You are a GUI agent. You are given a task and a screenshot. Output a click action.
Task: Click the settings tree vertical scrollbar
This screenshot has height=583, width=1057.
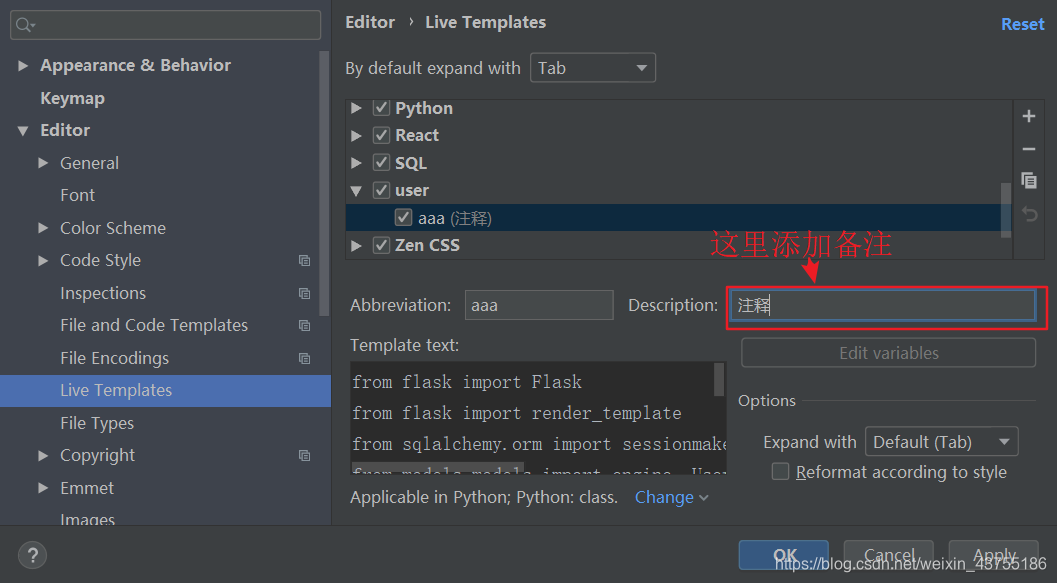point(324,183)
